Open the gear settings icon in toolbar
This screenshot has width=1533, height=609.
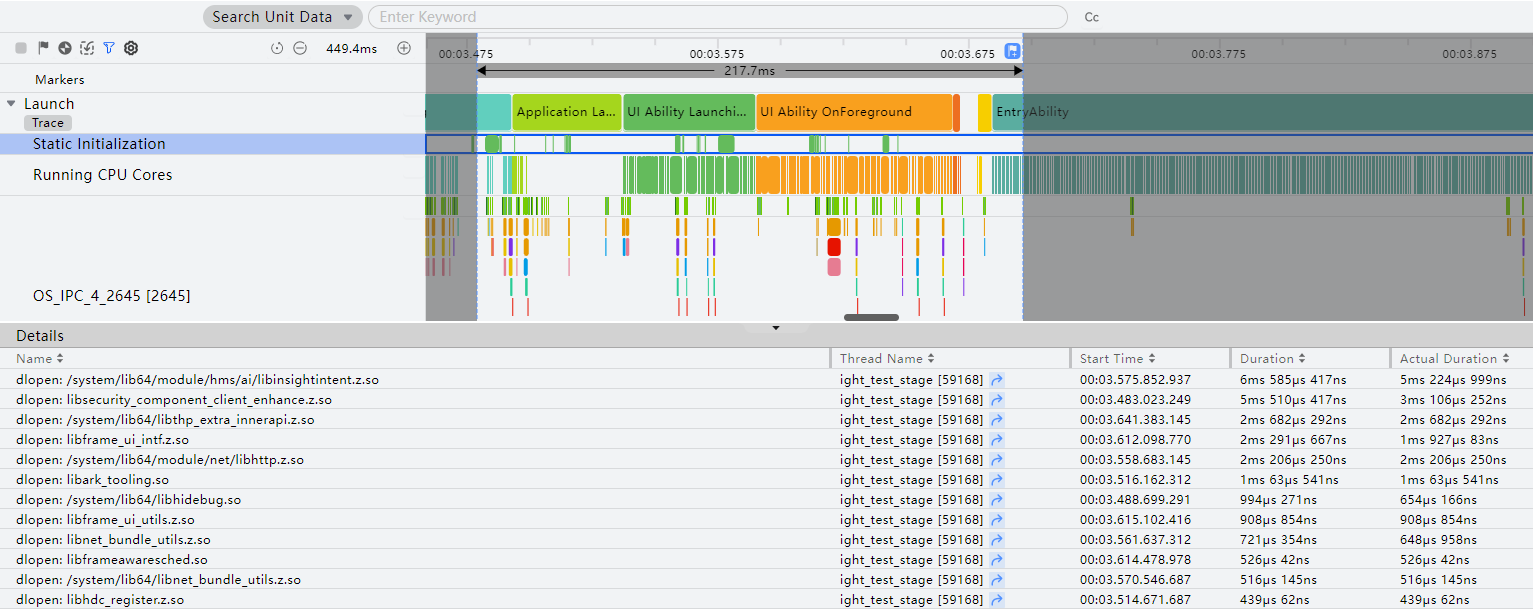[x=131, y=48]
